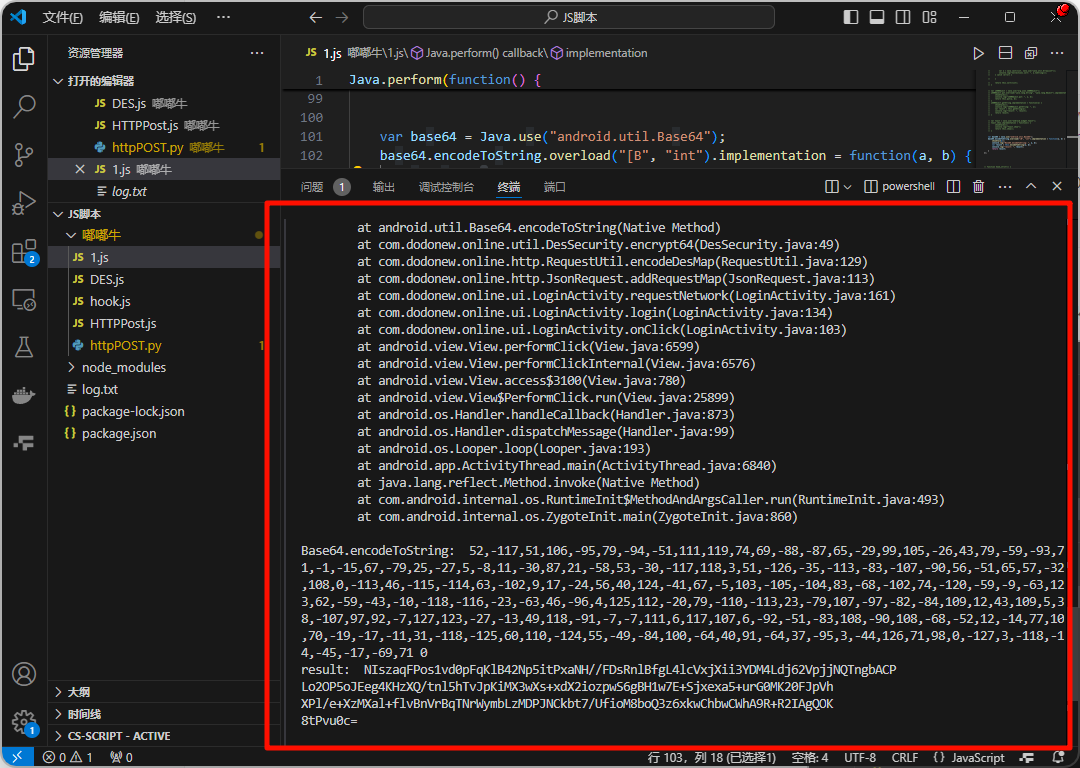Image resolution: width=1080 pixels, height=768 pixels.
Task: Toggle the primary sidebar layout button
Action: [851, 18]
